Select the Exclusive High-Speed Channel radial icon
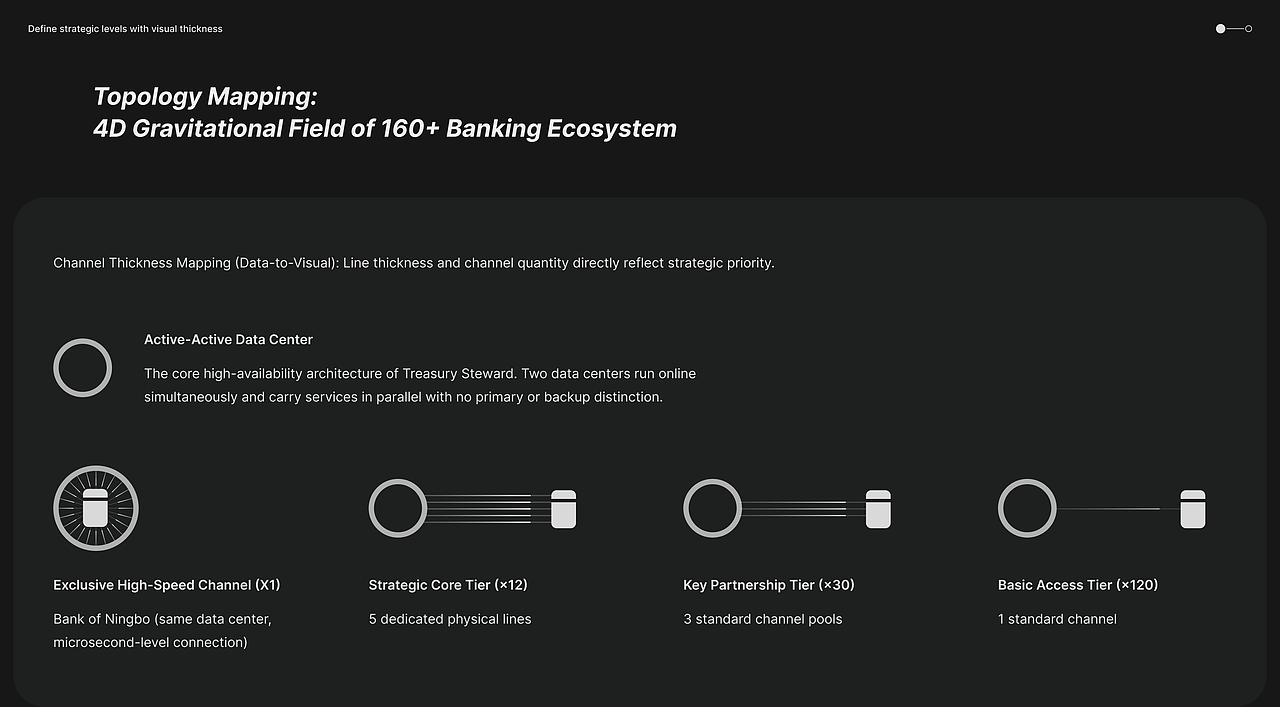Viewport: 1280px width, 707px height. [96, 508]
